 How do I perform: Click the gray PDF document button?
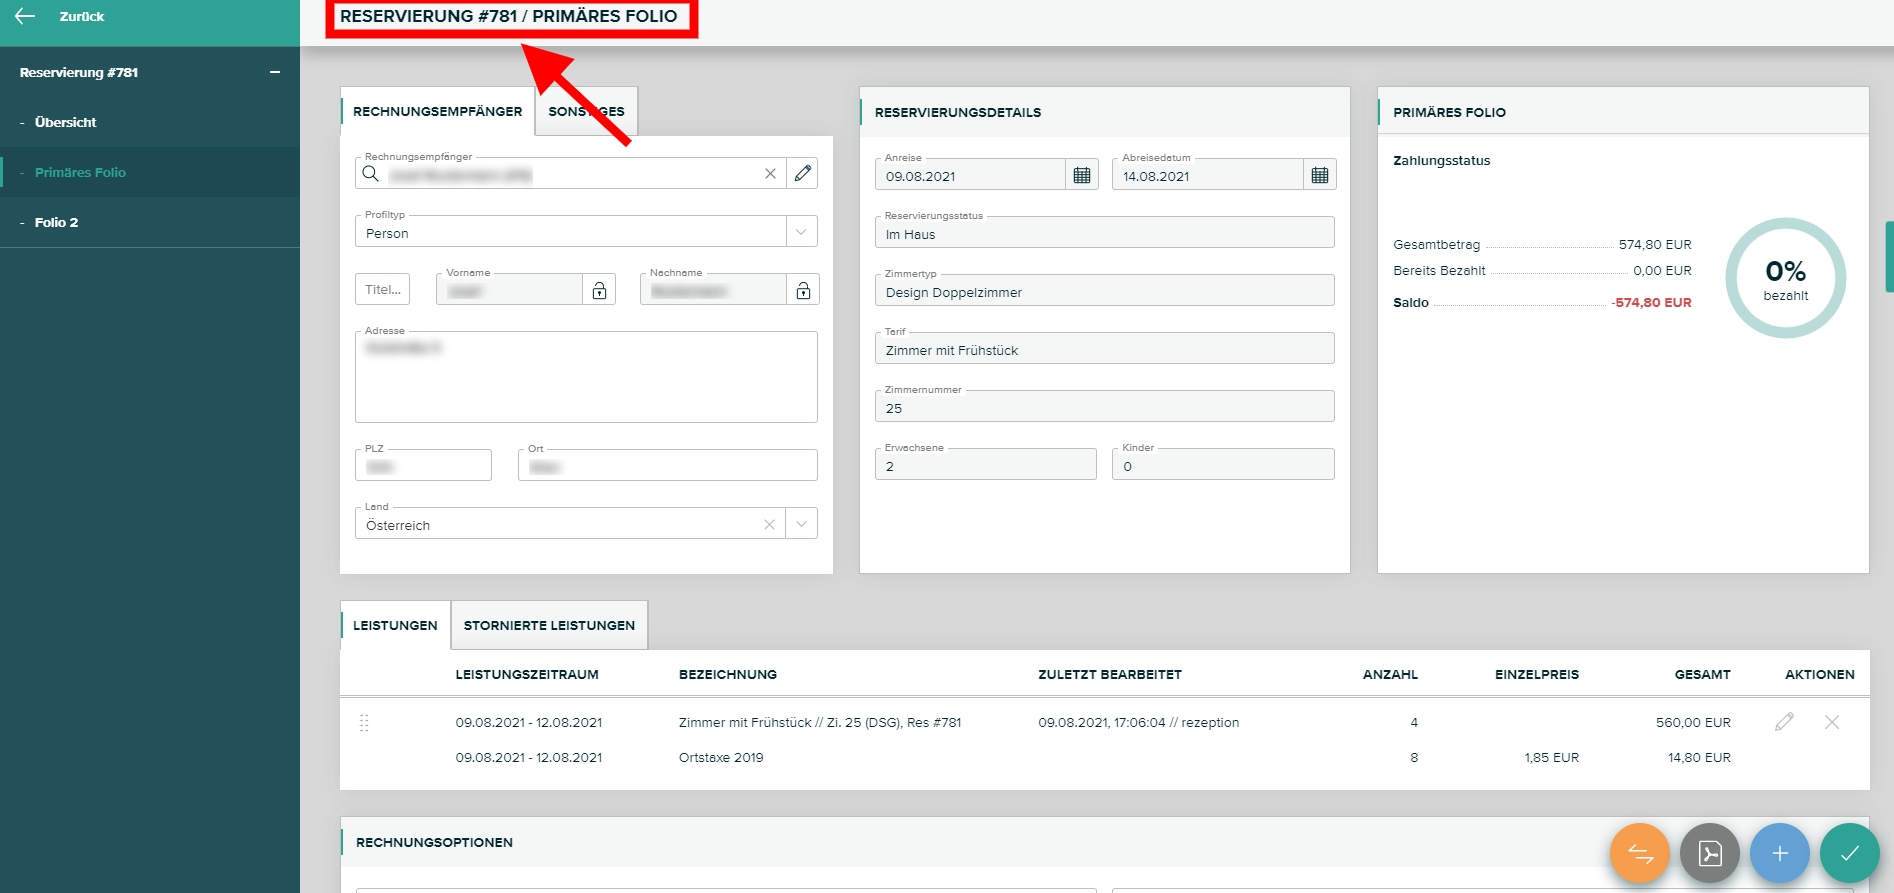coord(1709,853)
